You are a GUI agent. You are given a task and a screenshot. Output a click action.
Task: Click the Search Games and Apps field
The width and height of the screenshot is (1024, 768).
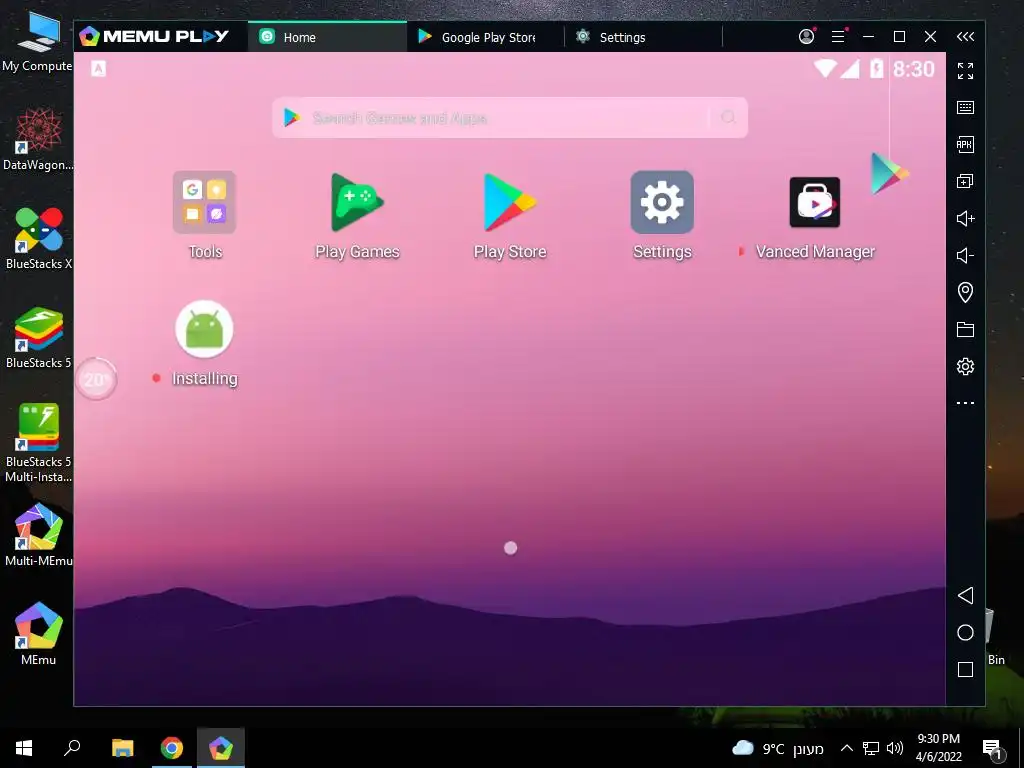click(509, 118)
